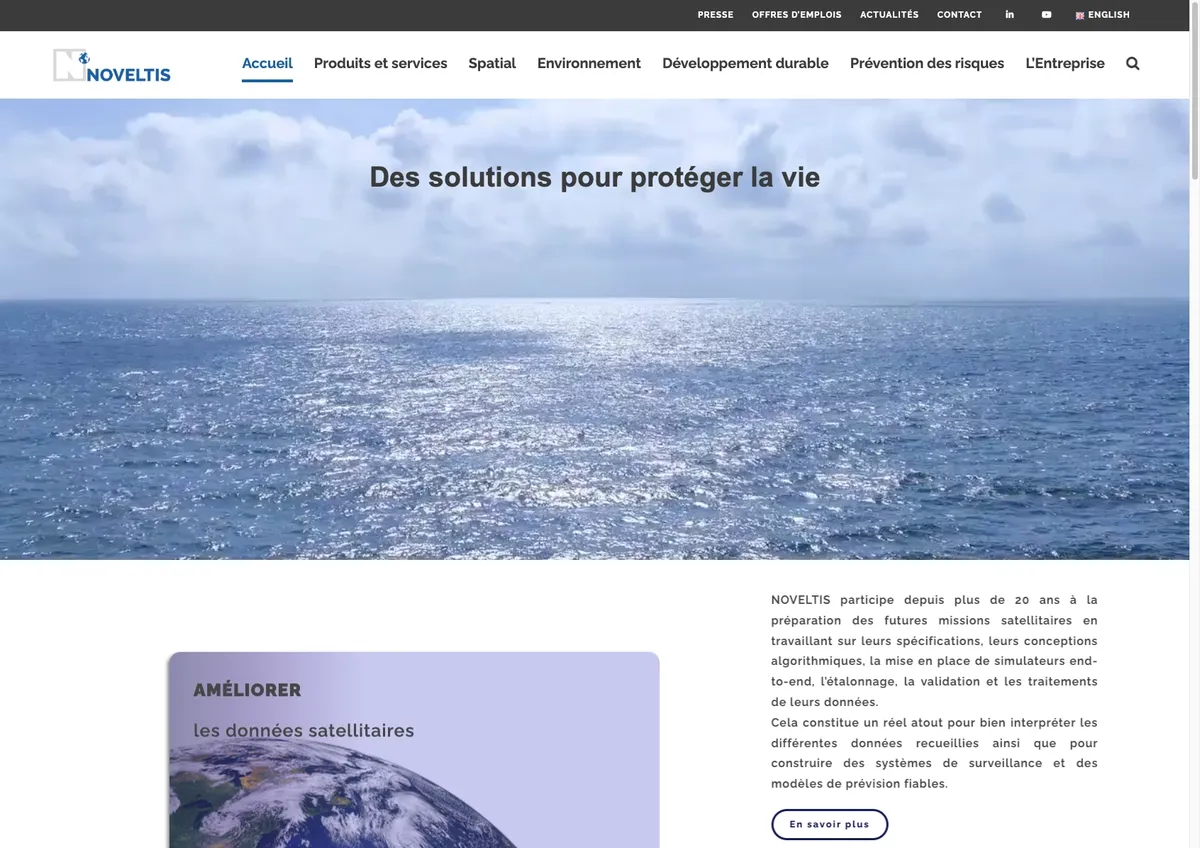Open the Contact link
Viewport: 1200px width, 848px height.
click(959, 15)
